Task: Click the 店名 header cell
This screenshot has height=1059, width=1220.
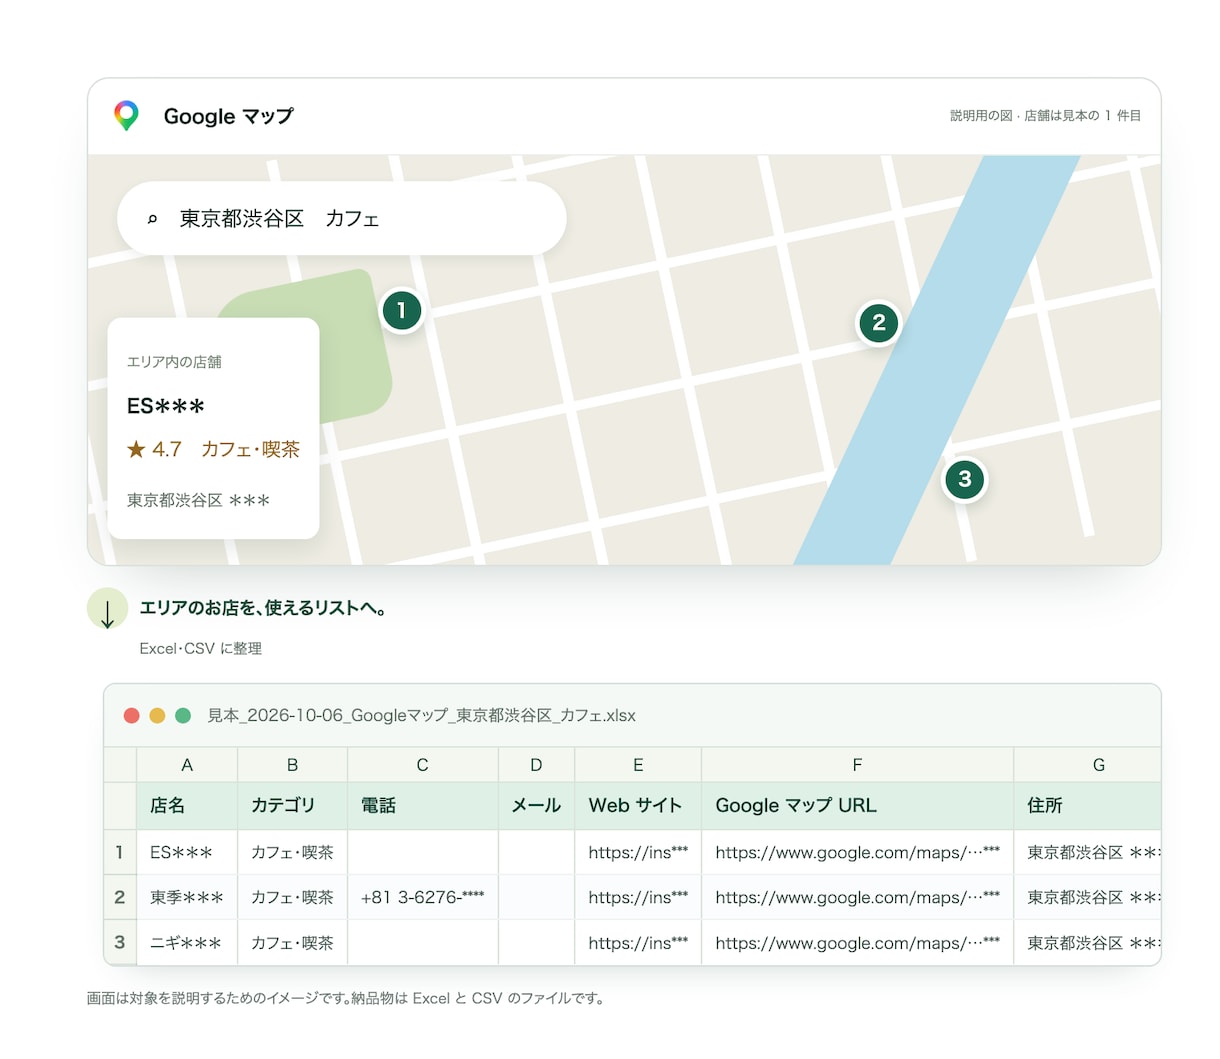Action: click(187, 806)
